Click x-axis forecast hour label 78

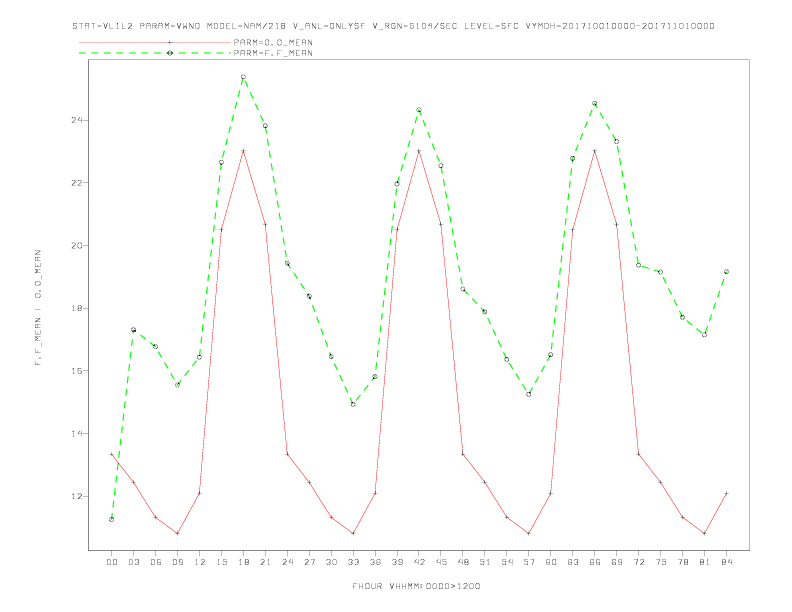point(682,562)
